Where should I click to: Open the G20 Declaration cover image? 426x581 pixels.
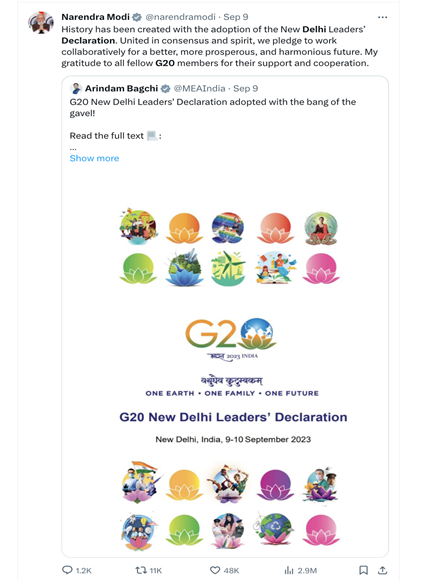[x=225, y=361]
